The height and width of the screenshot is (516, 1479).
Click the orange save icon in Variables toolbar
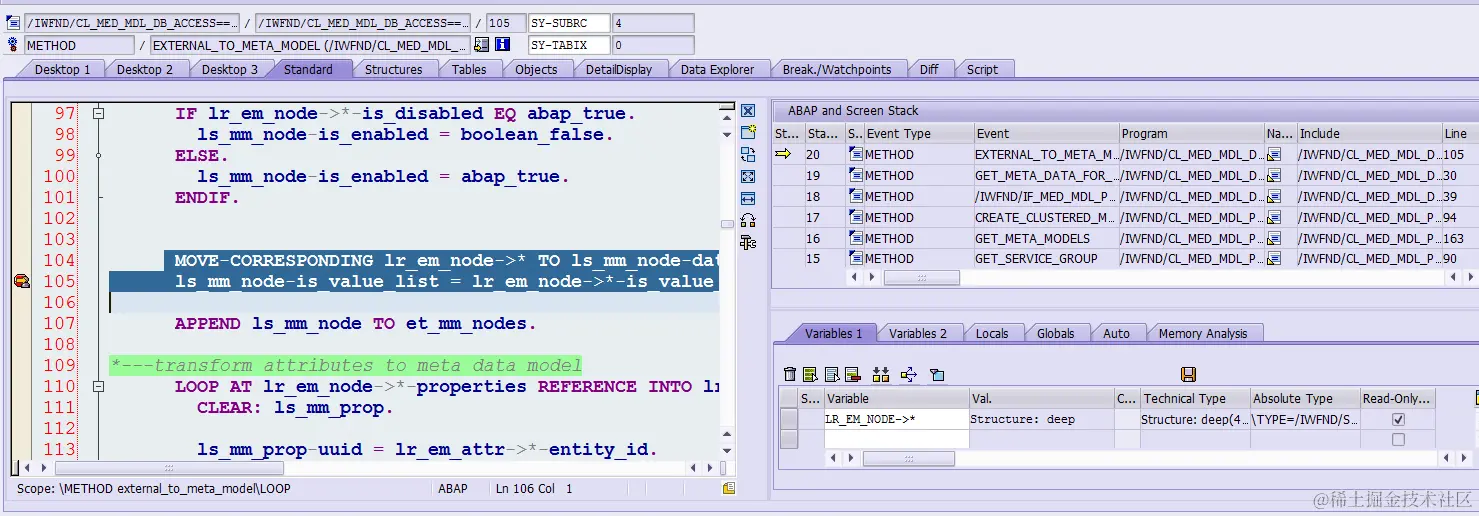point(1188,374)
